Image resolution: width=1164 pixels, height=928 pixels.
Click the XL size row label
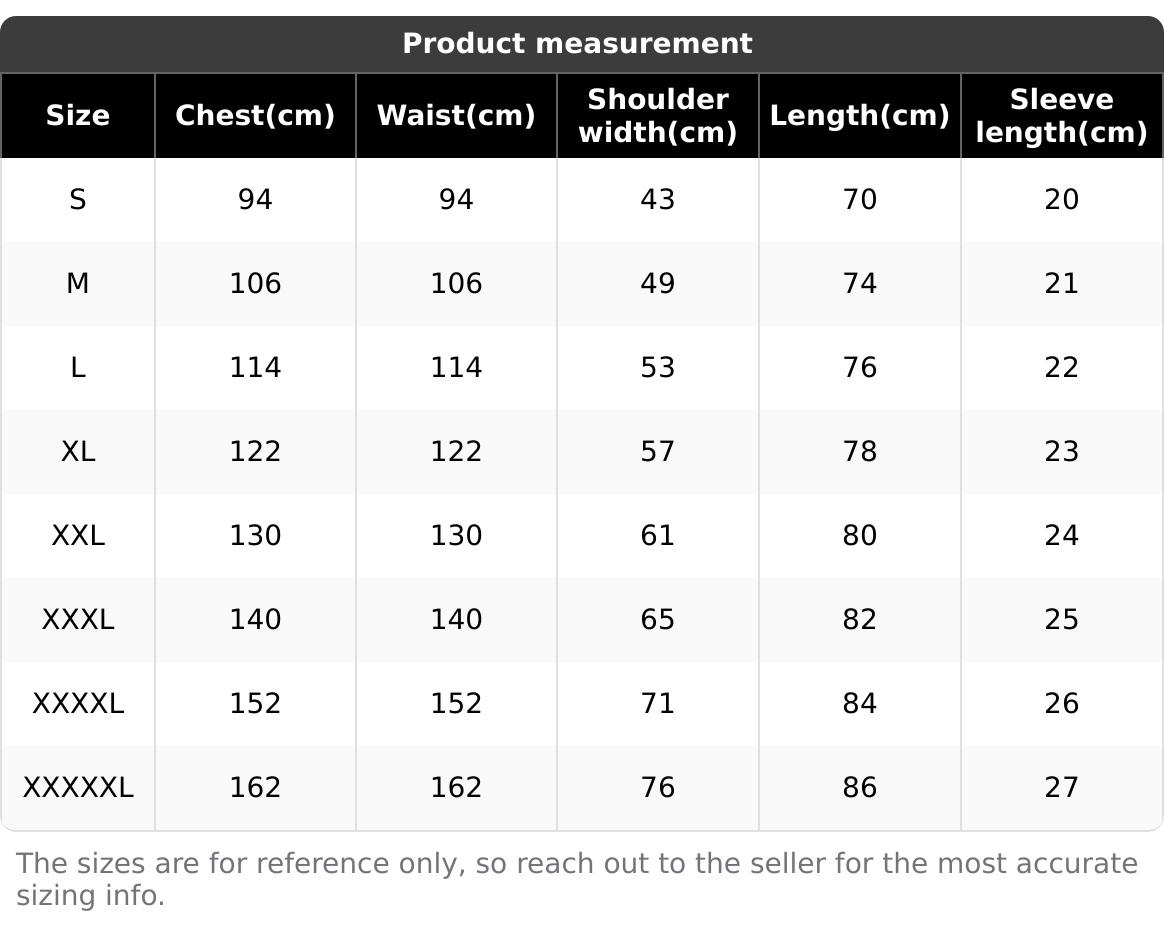78,452
